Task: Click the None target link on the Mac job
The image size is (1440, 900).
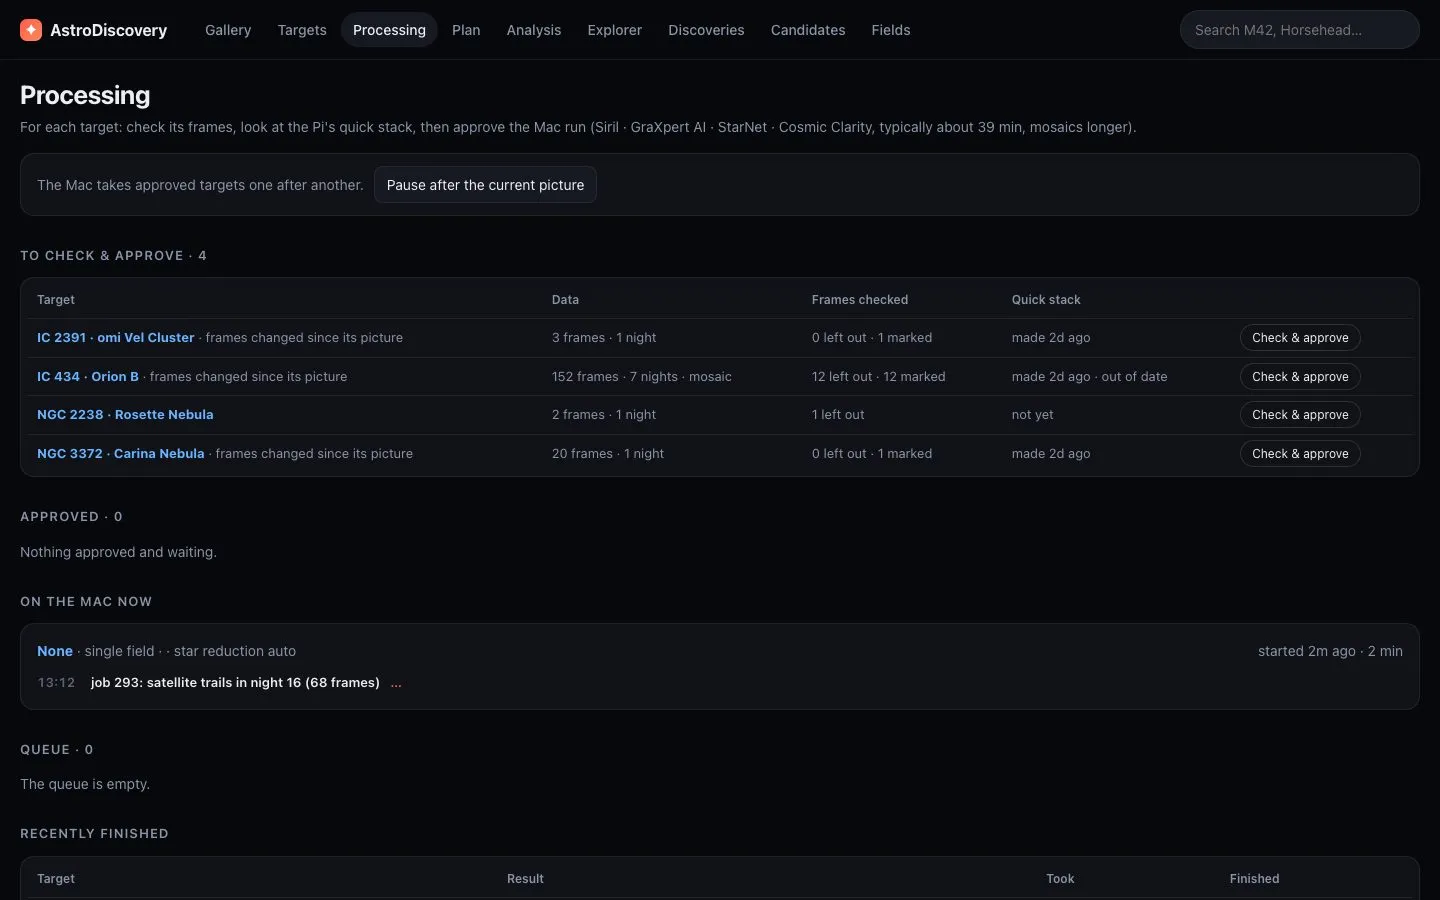Action: [55, 651]
